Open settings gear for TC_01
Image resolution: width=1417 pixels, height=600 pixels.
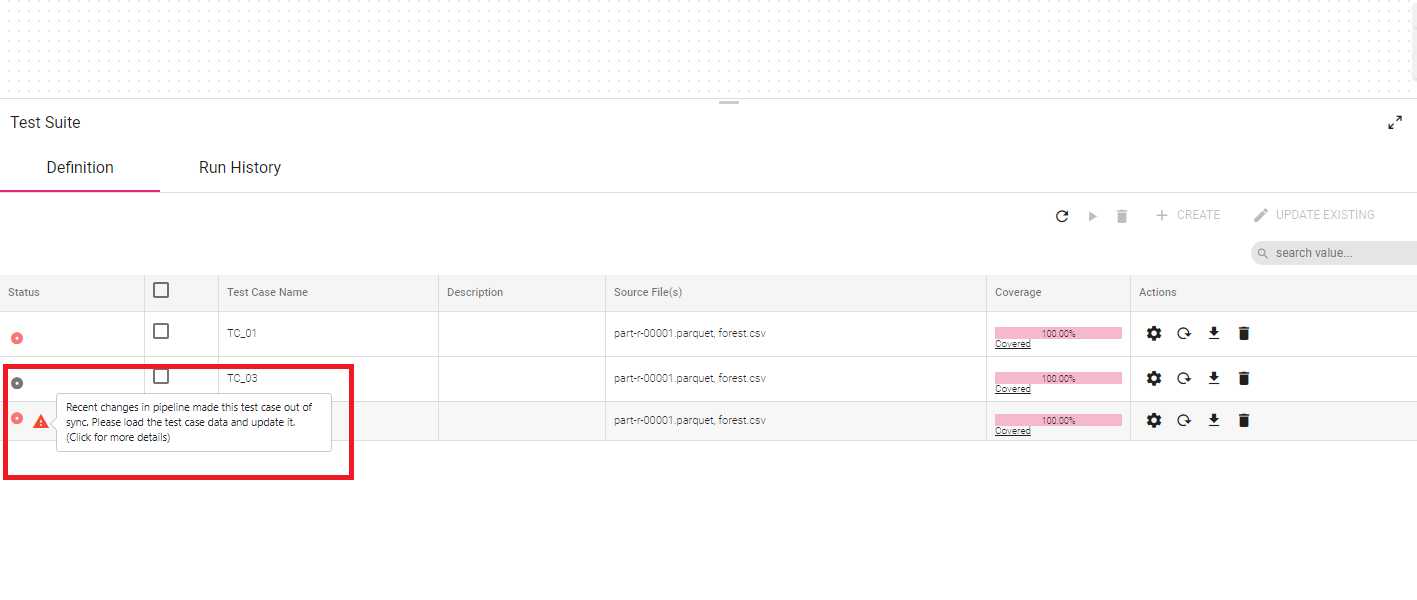(x=1154, y=333)
